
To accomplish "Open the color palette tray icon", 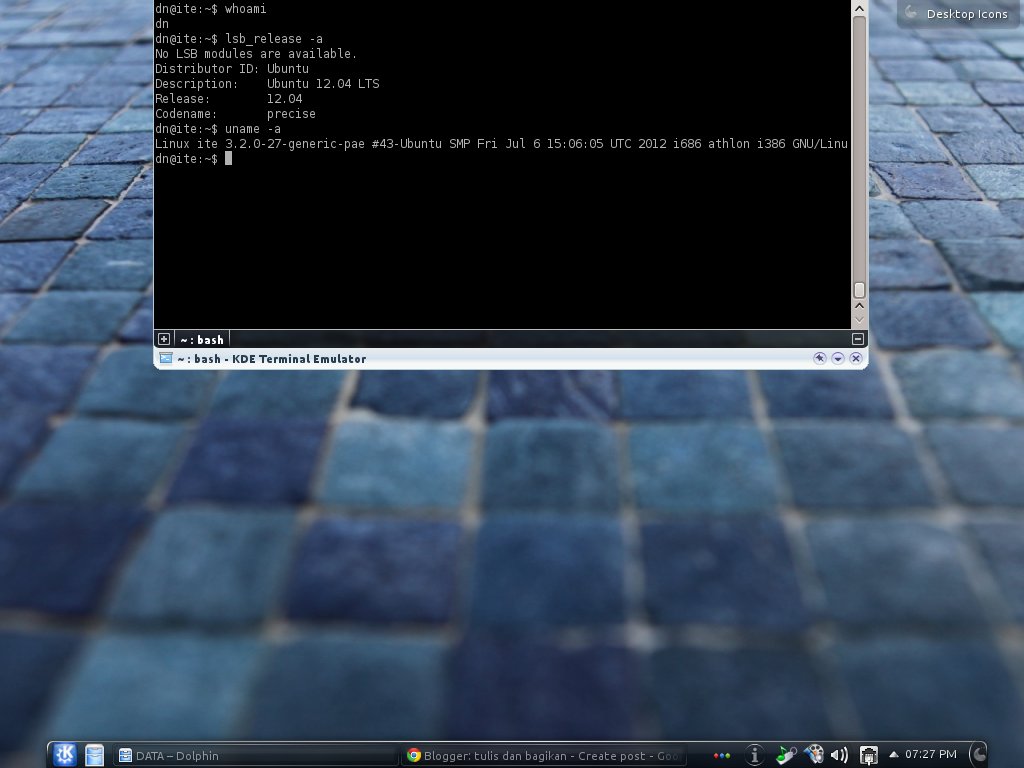I will click(814, 754).
